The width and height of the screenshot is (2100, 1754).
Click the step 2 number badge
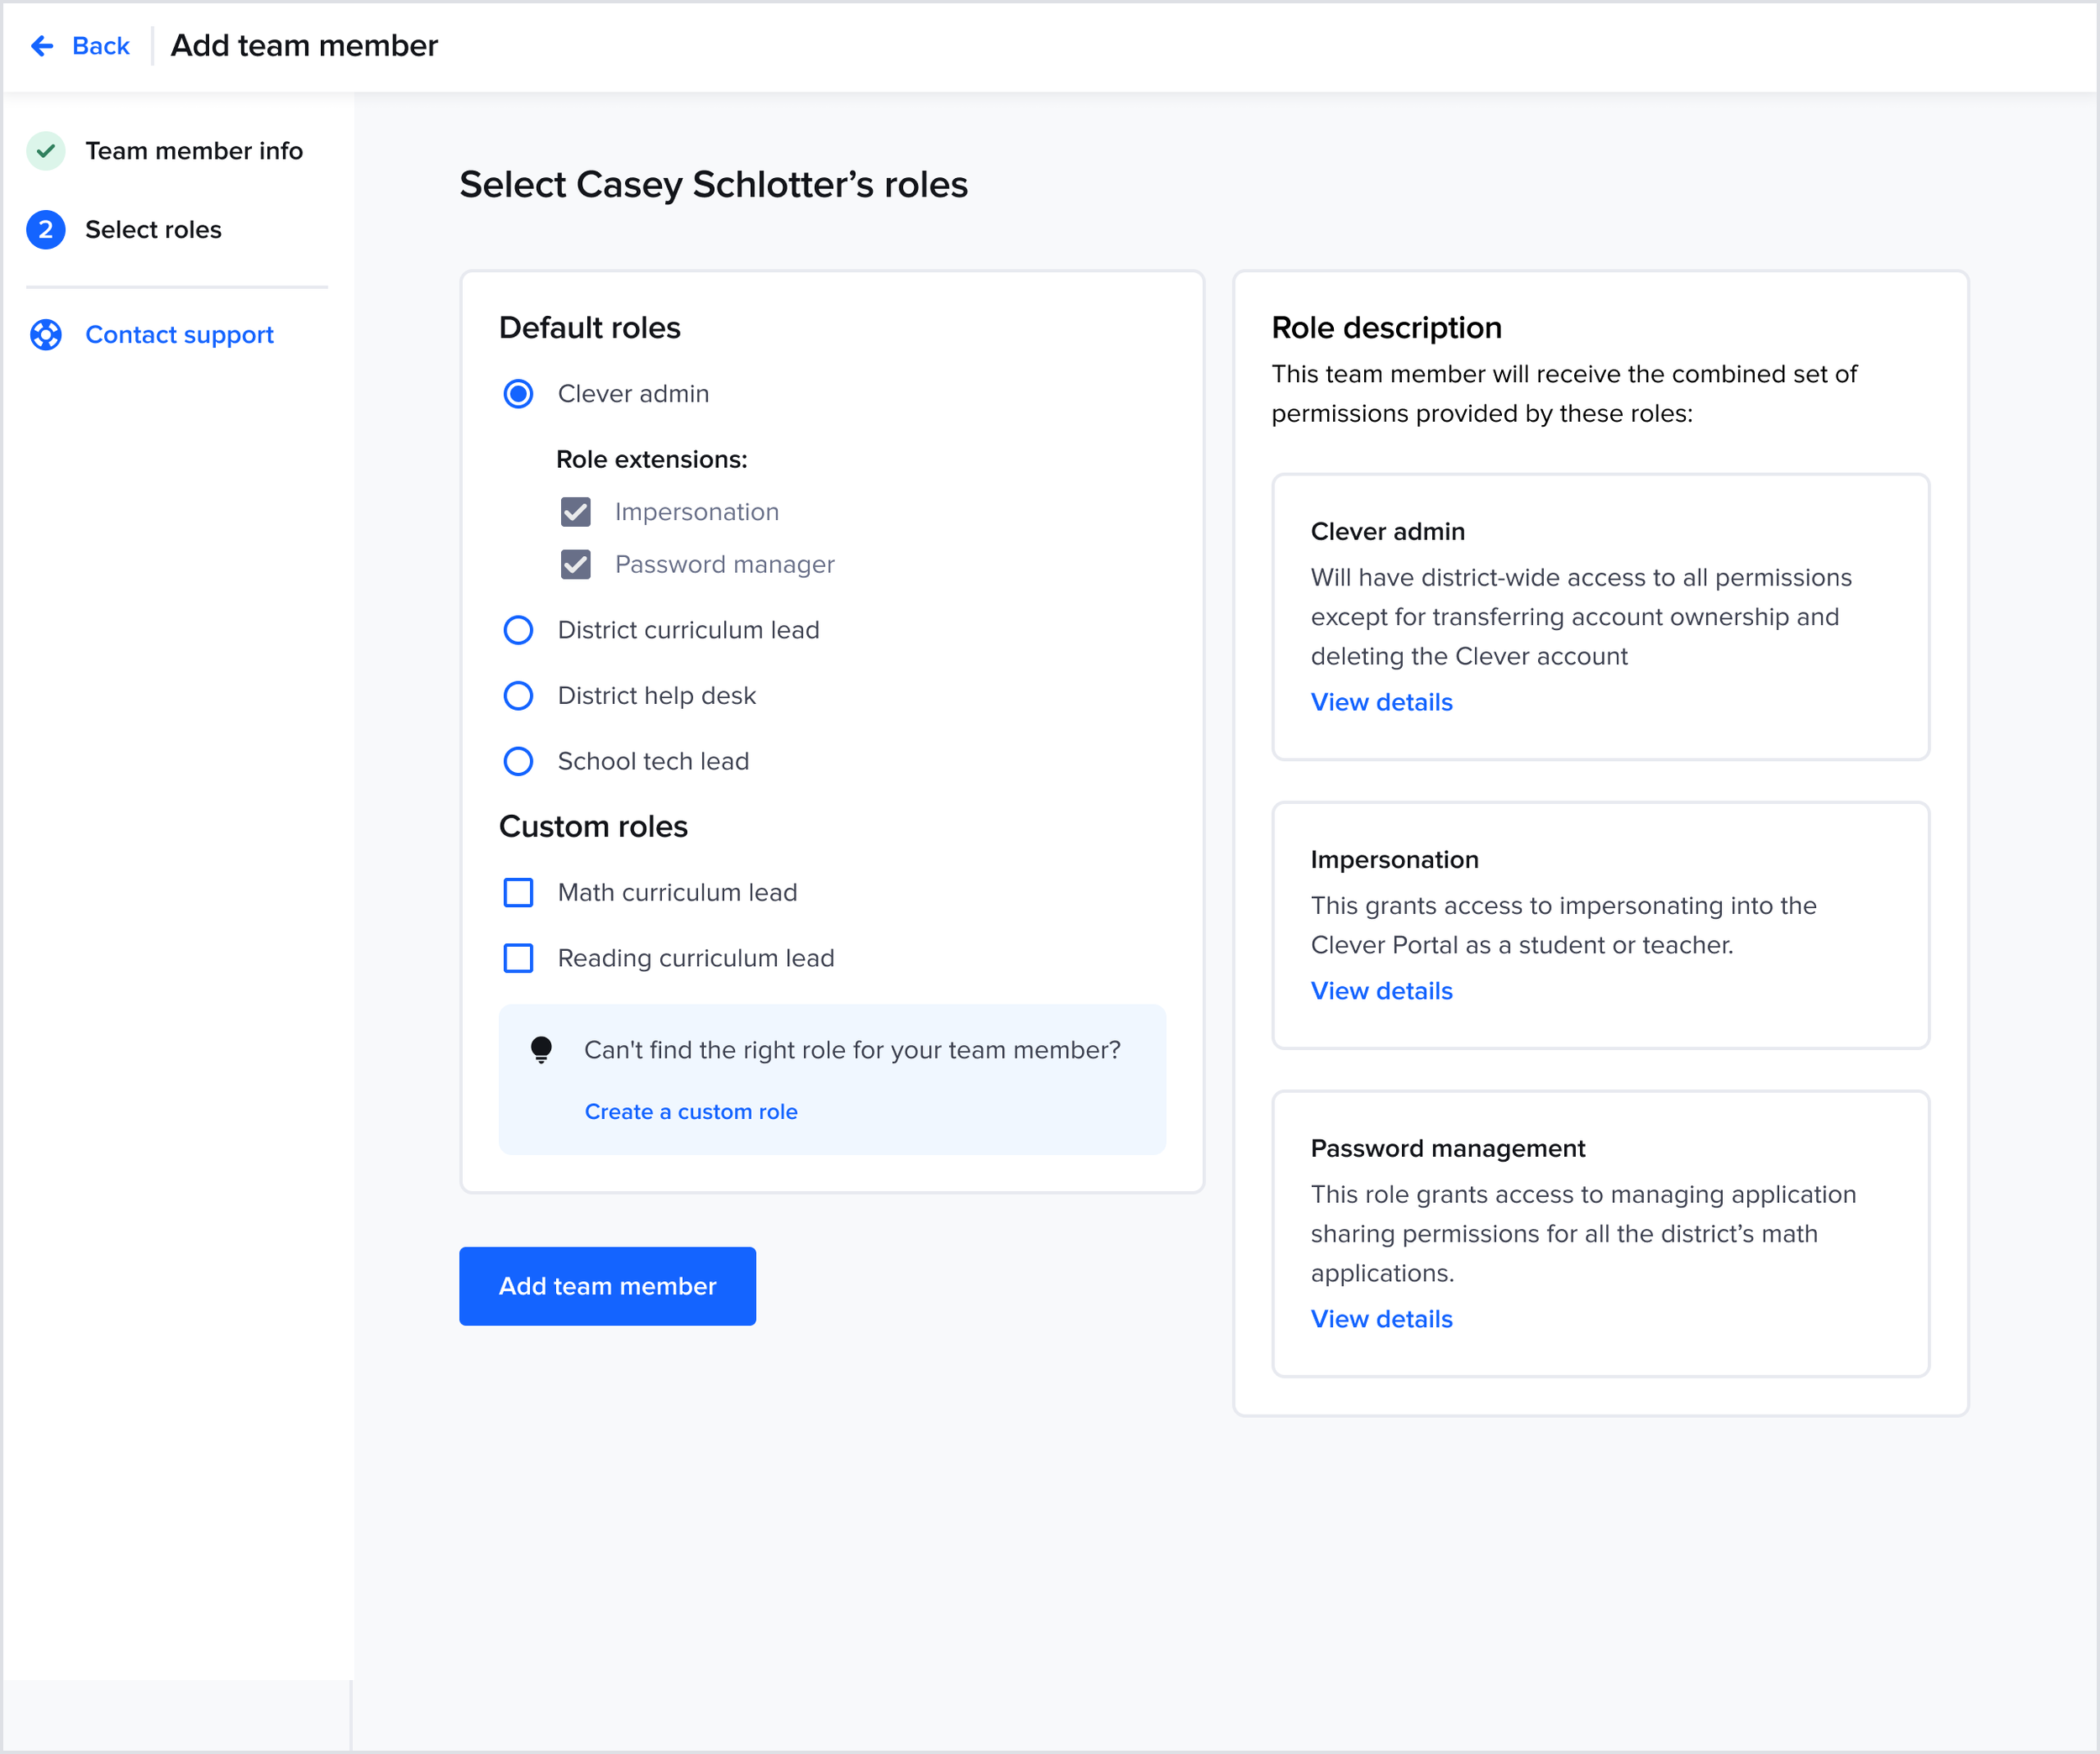tap(46, 230)
